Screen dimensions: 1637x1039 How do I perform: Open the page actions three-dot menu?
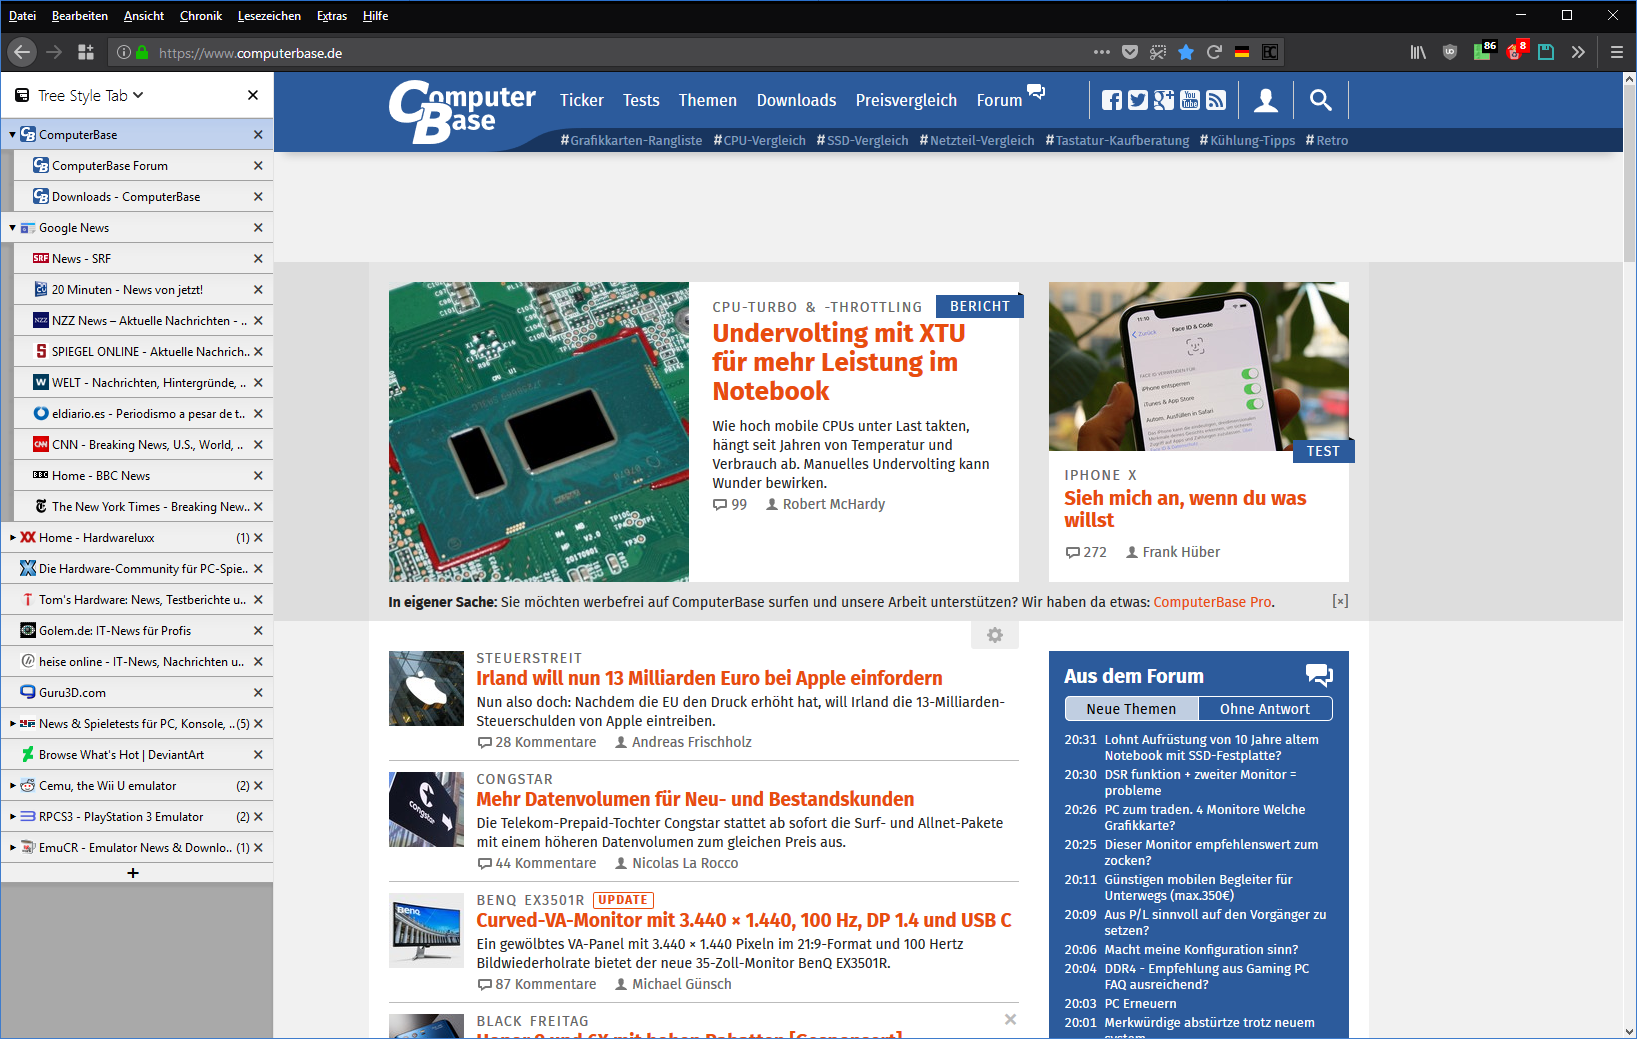tap(1102, 52)
